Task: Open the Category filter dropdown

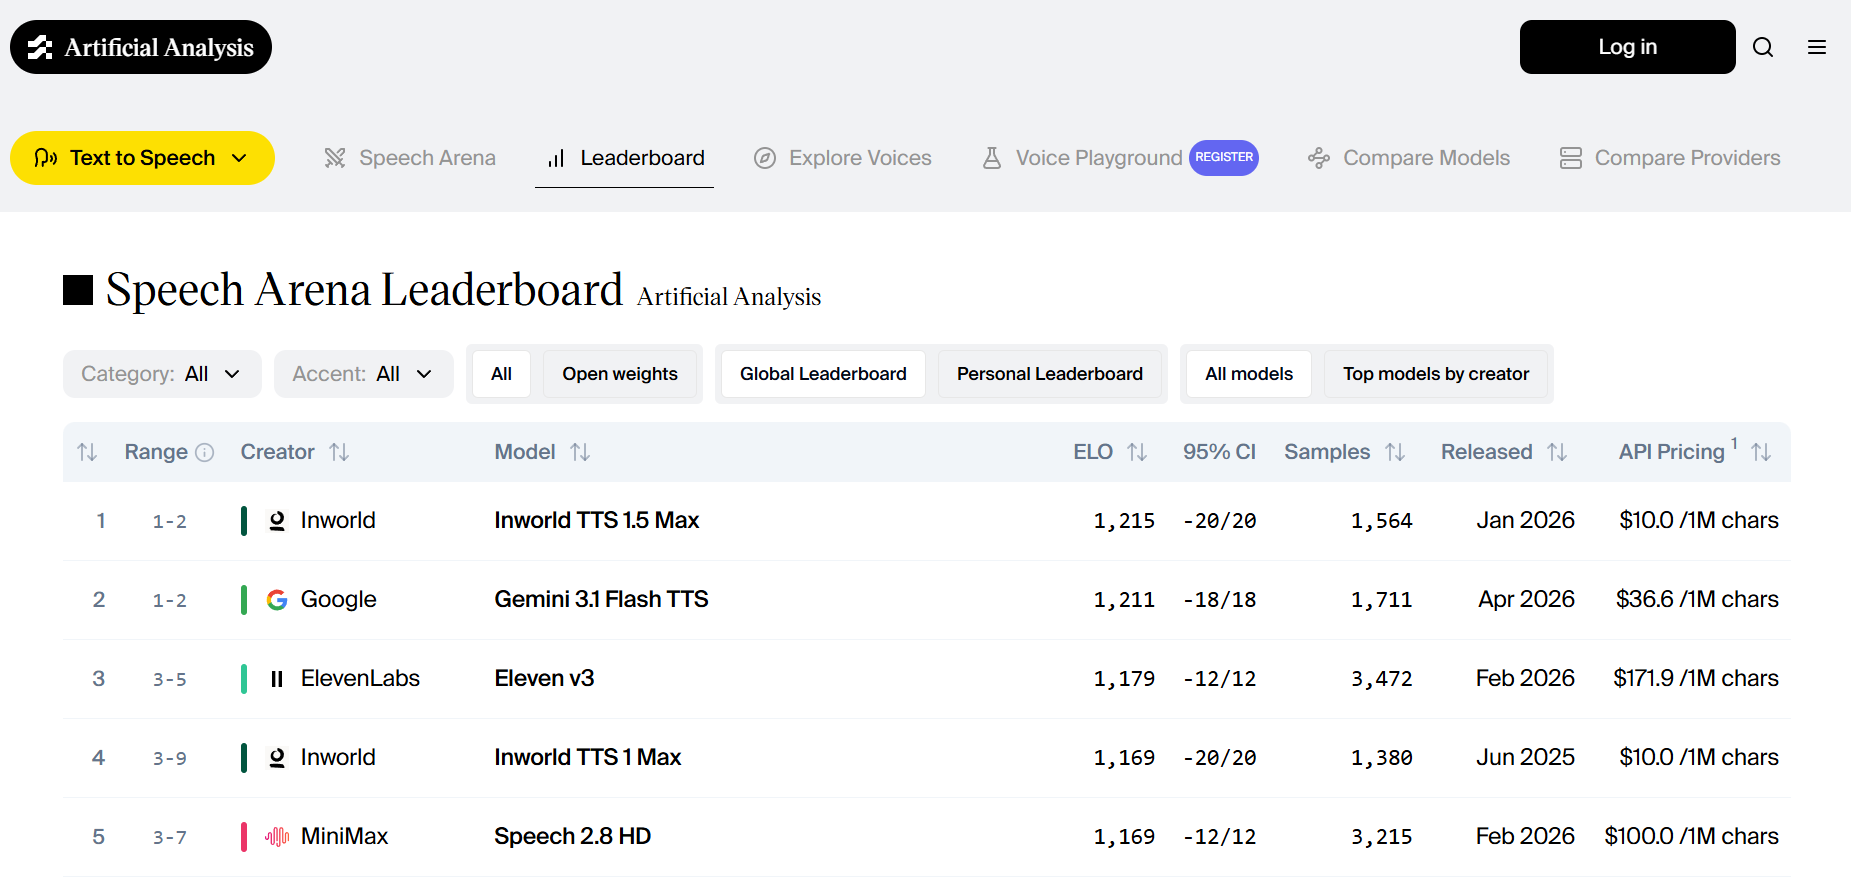Action: [x=162, y=374]
